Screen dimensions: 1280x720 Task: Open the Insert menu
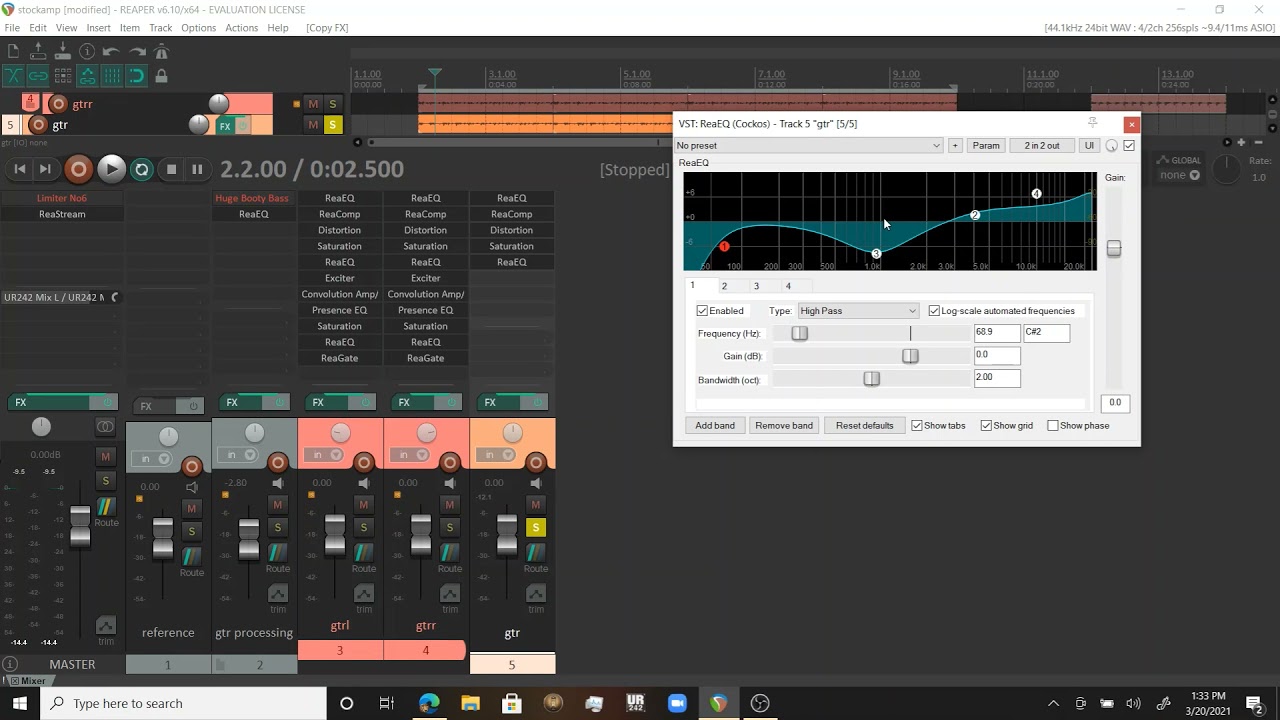point(98,28)
